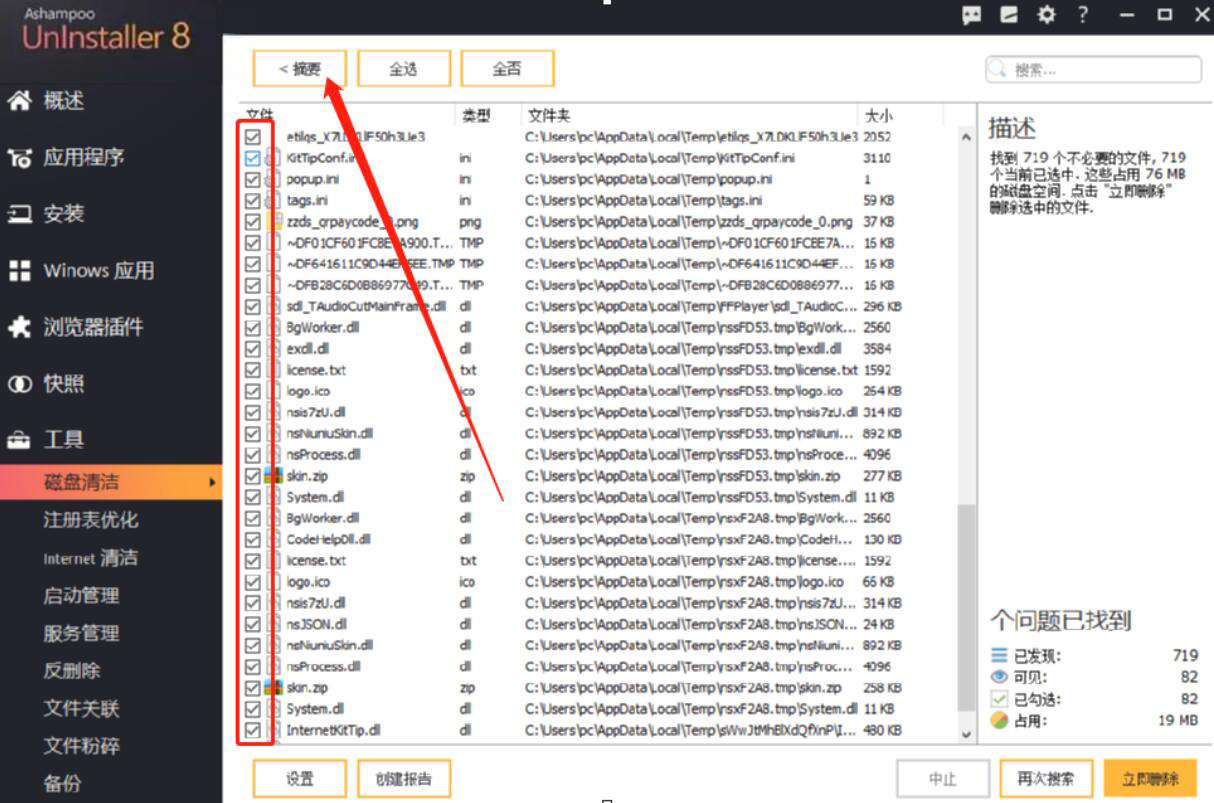Click the InternetKitTip.dll file name
Image resolution: width=1214 pixels, height=803 pixels.
(333, 730)
